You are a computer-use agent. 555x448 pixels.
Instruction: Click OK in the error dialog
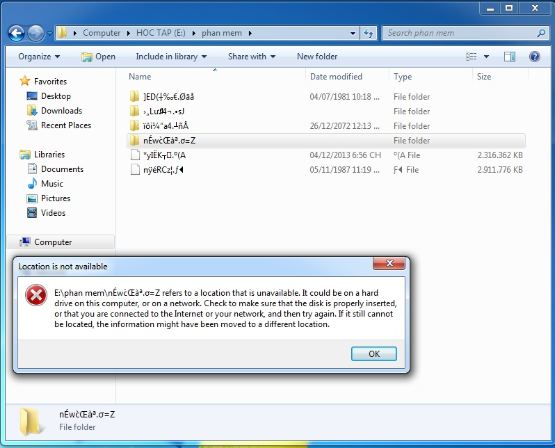(374, 354)
